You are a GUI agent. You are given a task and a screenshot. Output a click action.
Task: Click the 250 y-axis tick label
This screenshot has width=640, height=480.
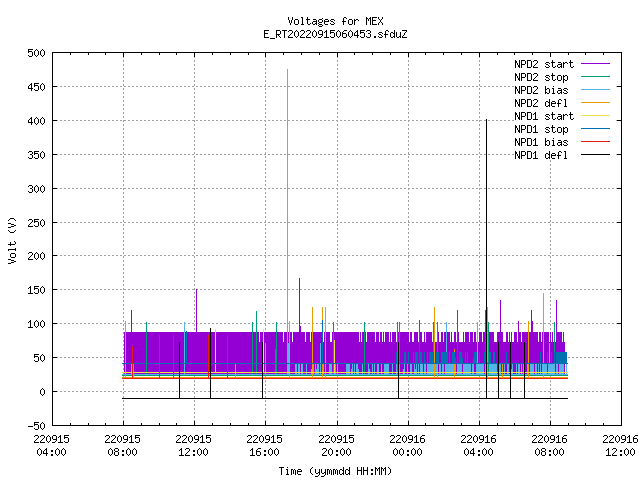coord(36,222)
